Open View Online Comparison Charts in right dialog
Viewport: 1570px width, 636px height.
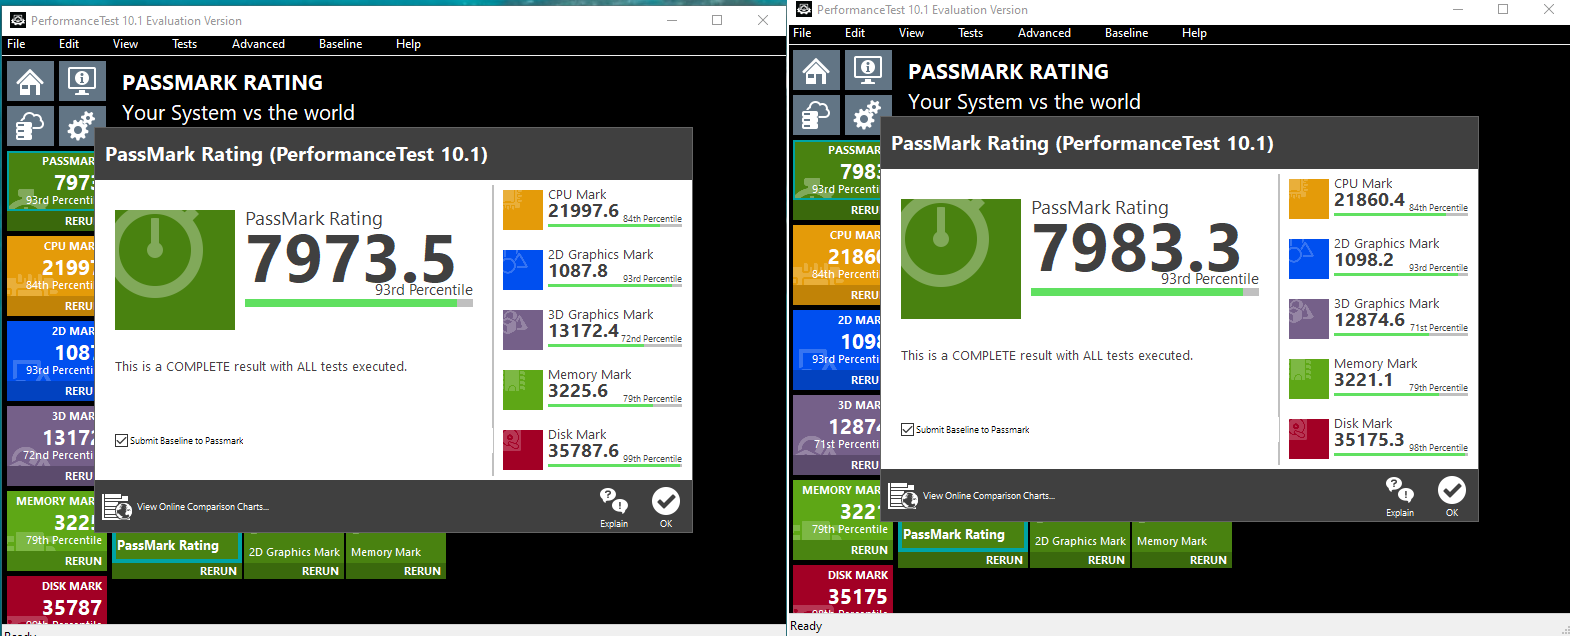[989, 496]
